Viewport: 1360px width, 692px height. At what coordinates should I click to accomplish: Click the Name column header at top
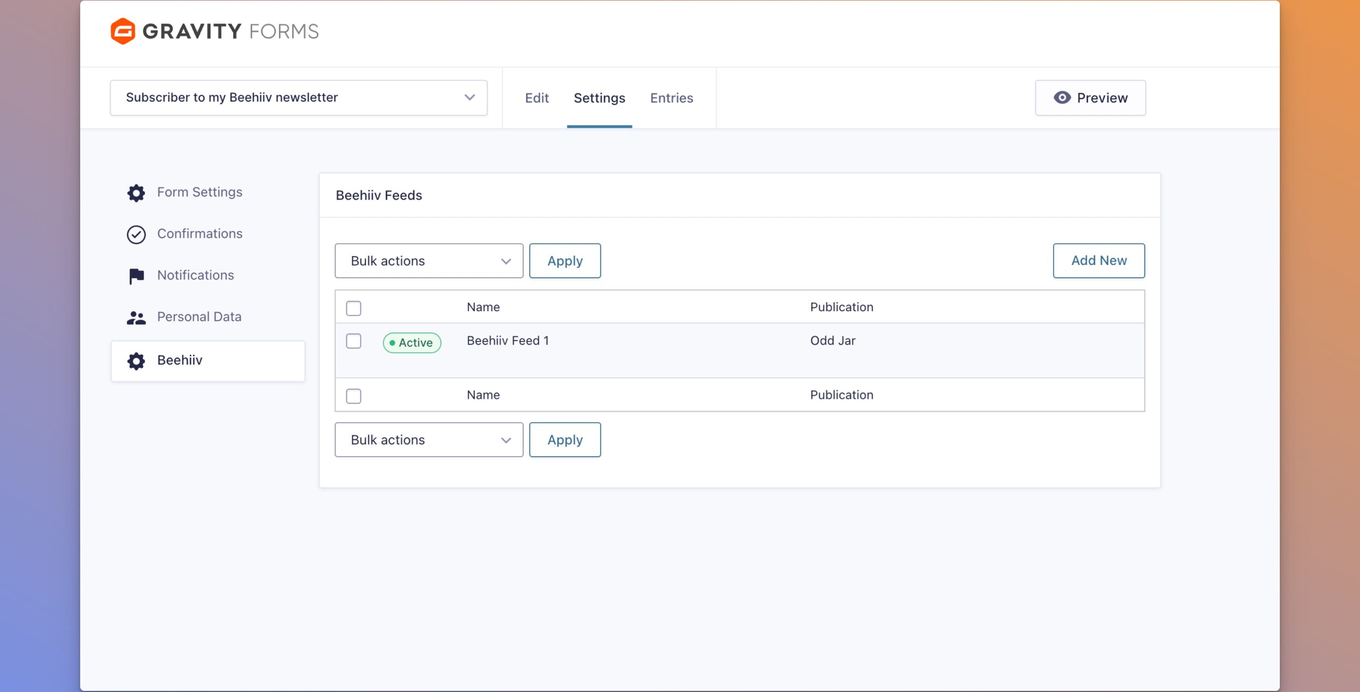[x=483, y=307]
